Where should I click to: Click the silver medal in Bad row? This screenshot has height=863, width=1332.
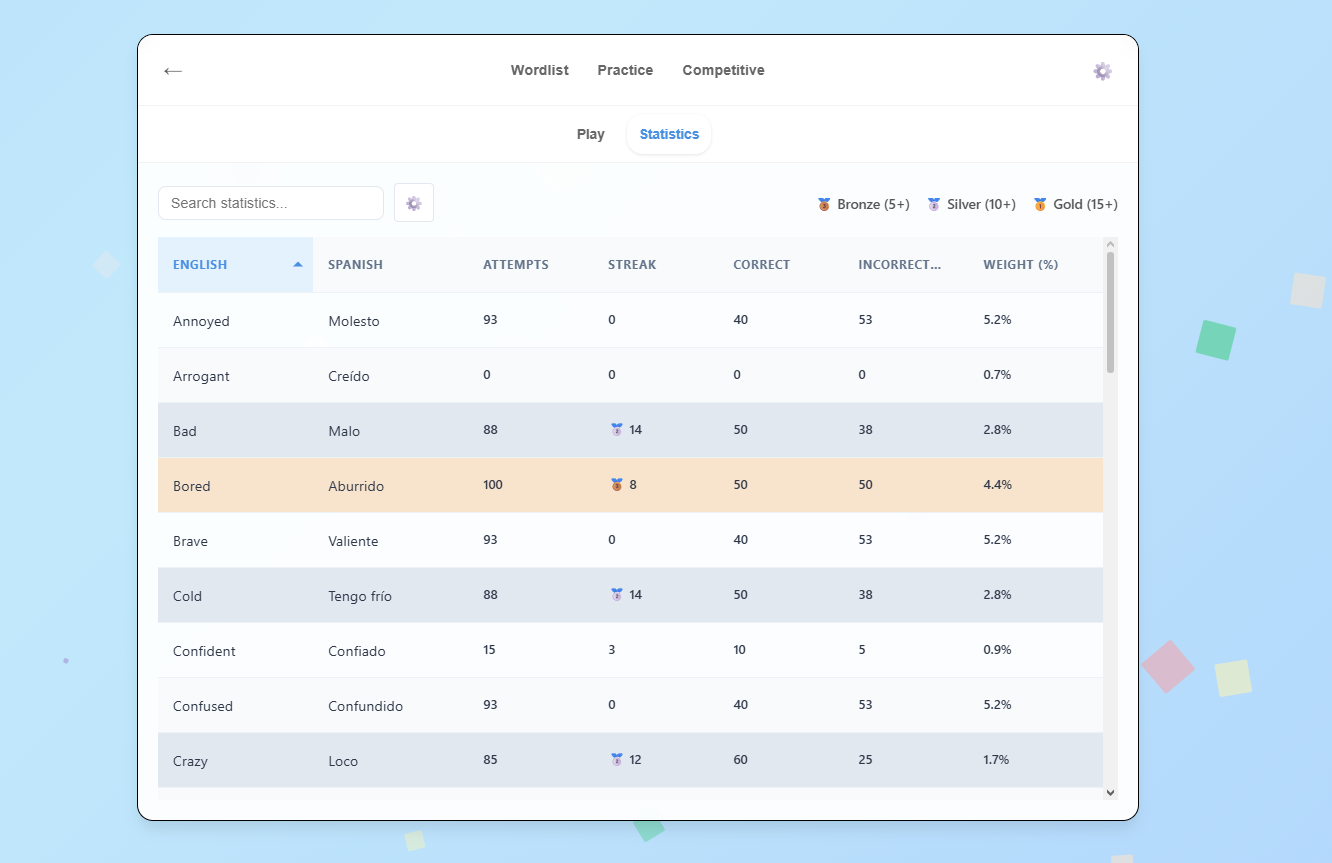point(617,430)
